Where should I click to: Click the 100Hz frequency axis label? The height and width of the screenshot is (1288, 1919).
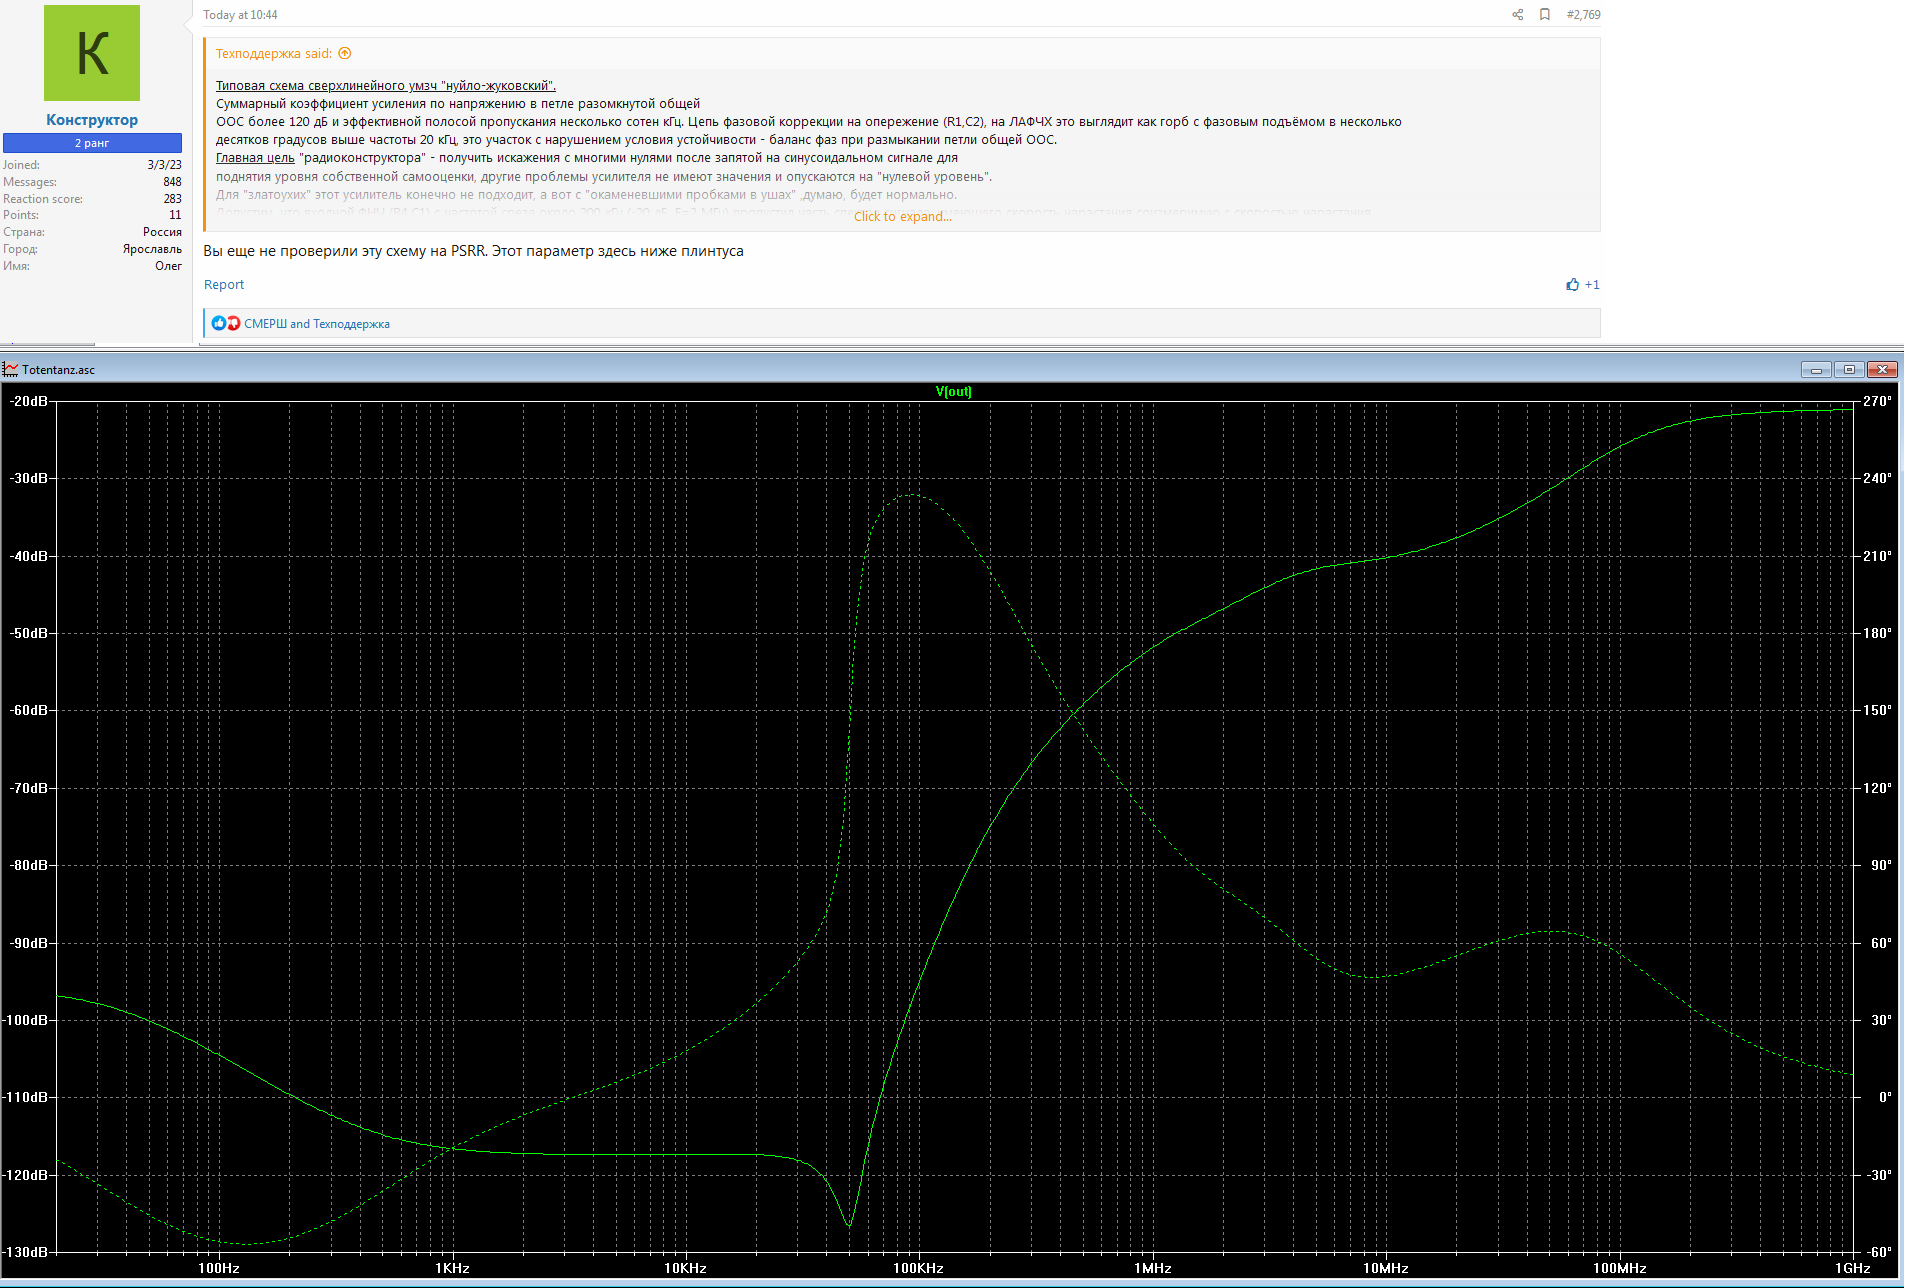(219, 1269)
